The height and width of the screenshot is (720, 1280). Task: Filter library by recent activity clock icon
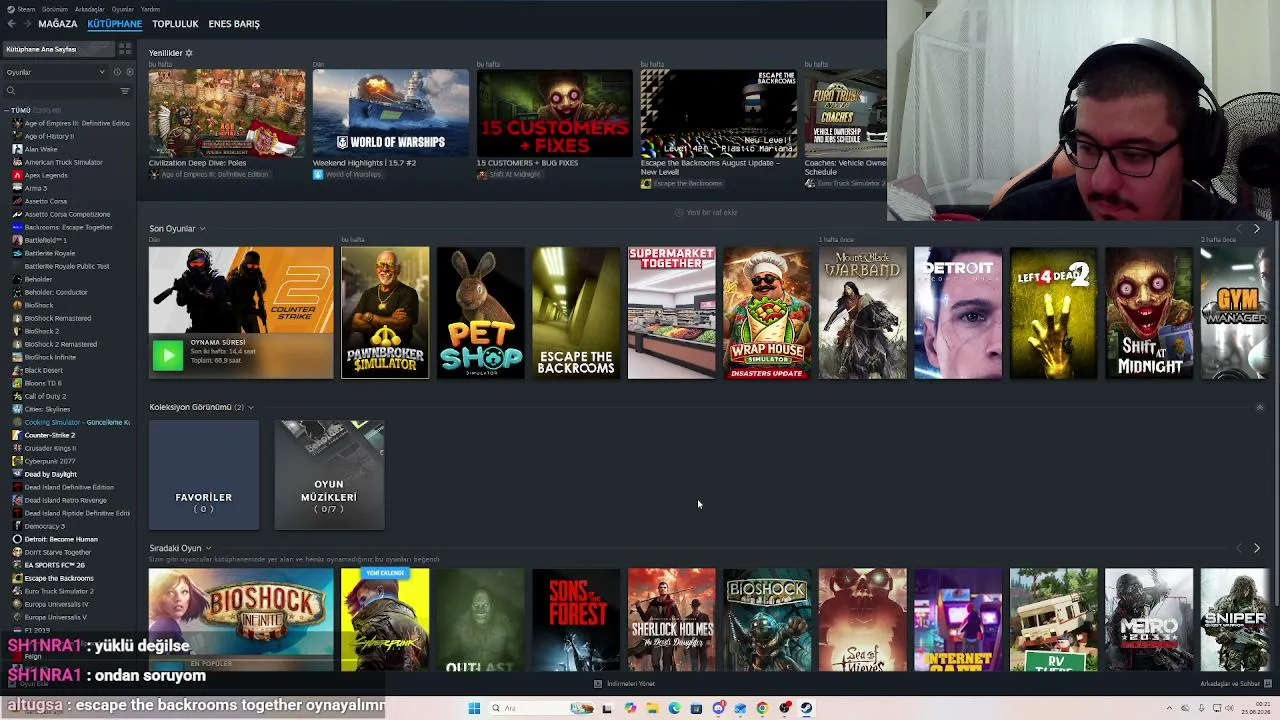tap(117, 72)
